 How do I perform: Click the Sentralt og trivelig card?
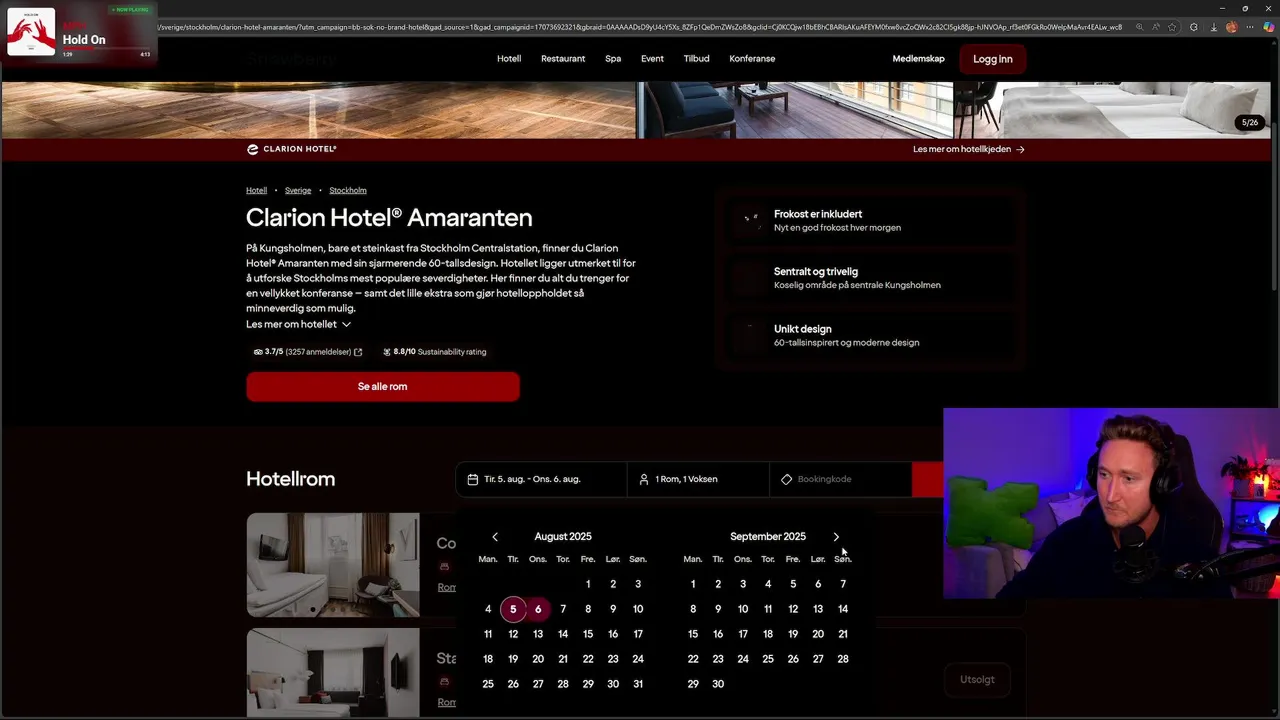pos(870,278)
